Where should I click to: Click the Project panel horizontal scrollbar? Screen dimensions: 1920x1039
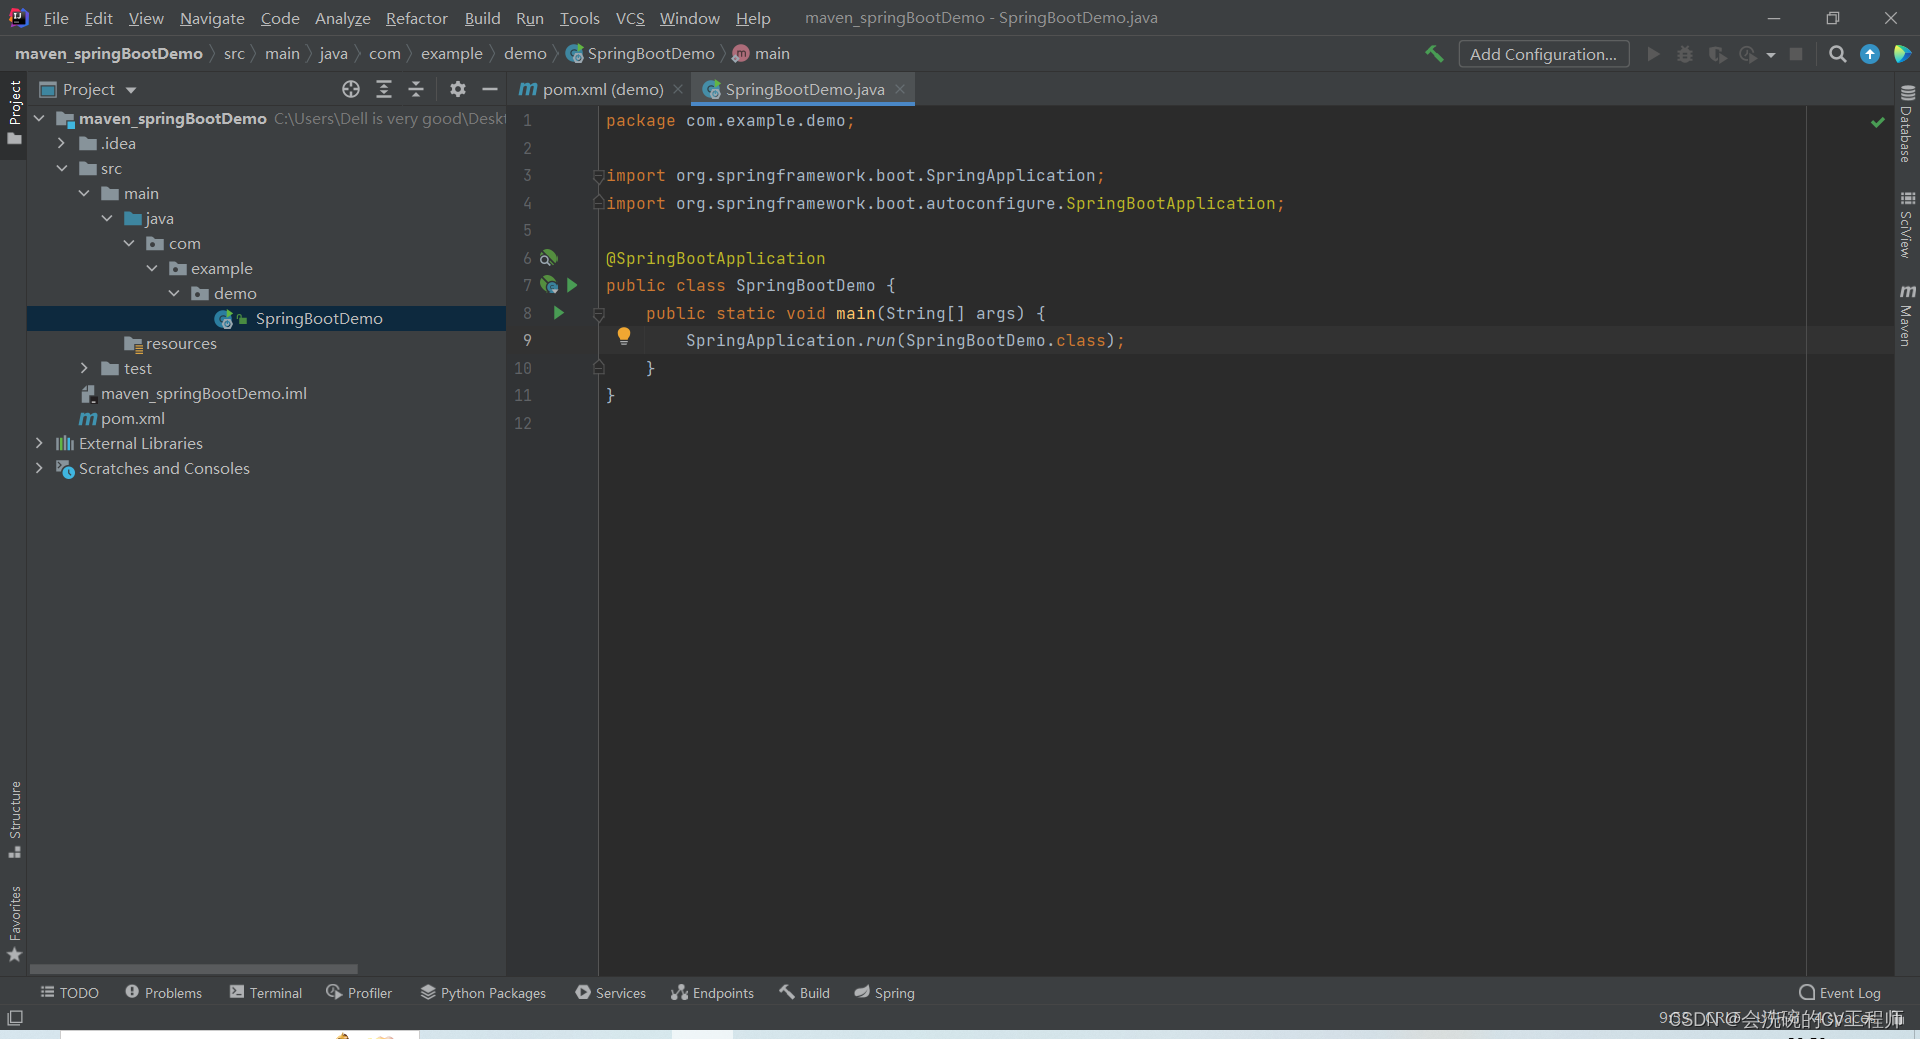(193, 969)
